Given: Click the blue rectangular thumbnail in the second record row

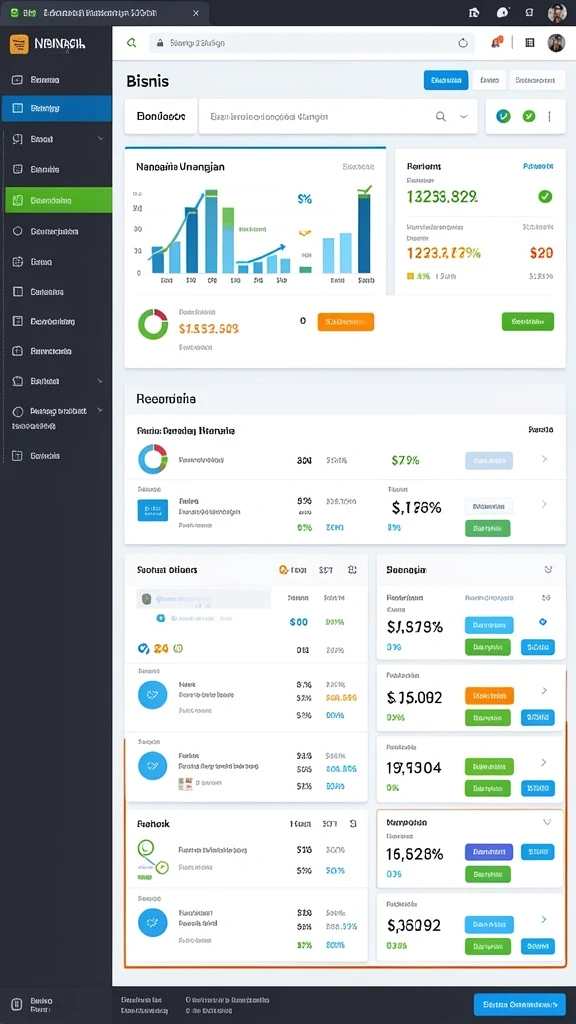Looking at the screenshot, I should (153, 510).
